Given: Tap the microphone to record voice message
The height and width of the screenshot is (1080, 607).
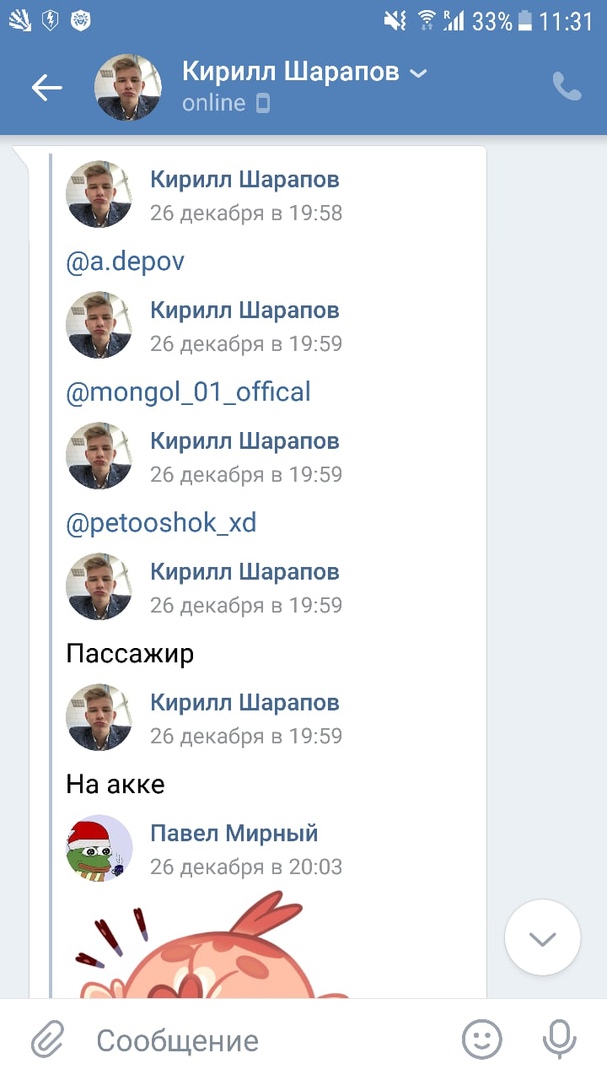Looking at the screenshot, I should click(x=559, y=1040).
